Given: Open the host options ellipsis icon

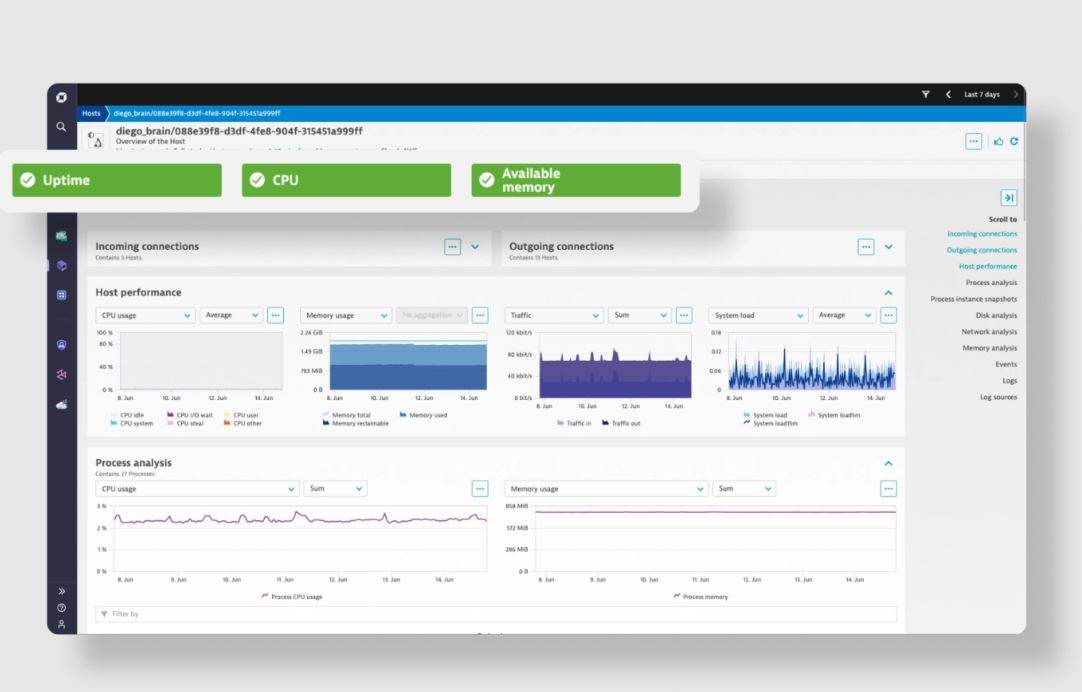Looking at the screenshot, I should [974, 141].
